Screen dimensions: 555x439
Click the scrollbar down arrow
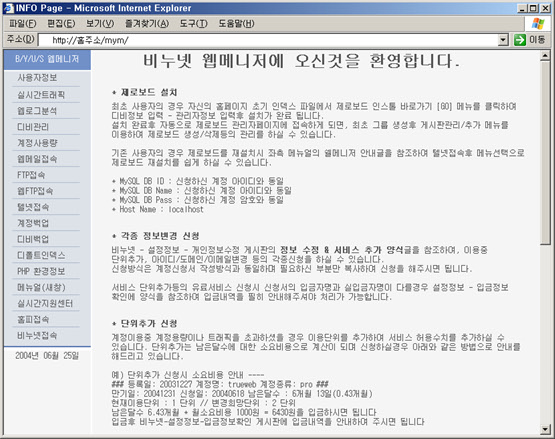point(545,430)
